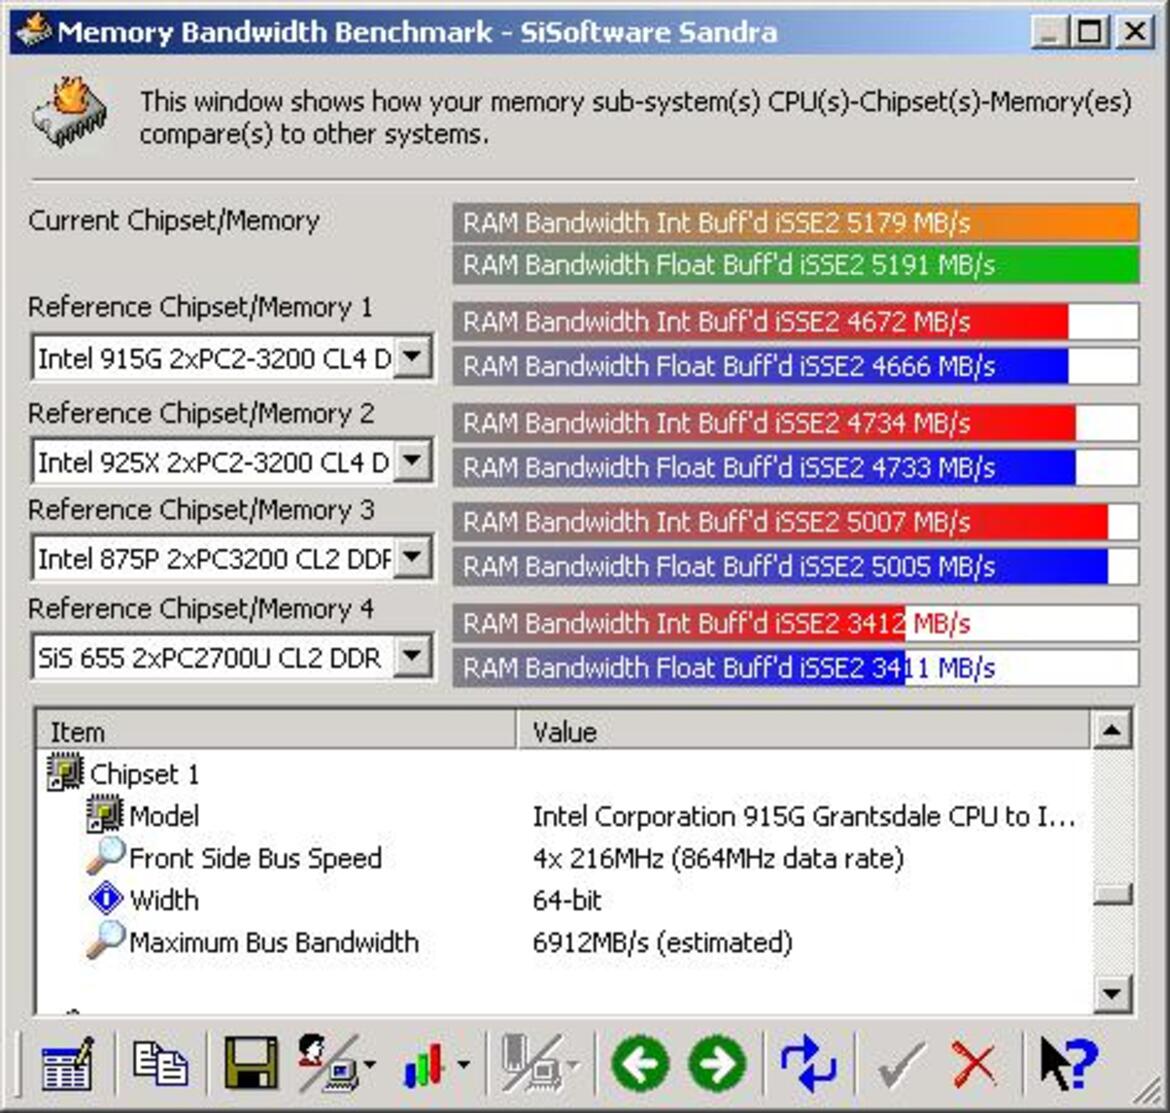Viewport: 1170px width, 1113px height.
Task: Click the green Float Buff'd 5191 MB/s bar
Action: (x=795, y=265)
